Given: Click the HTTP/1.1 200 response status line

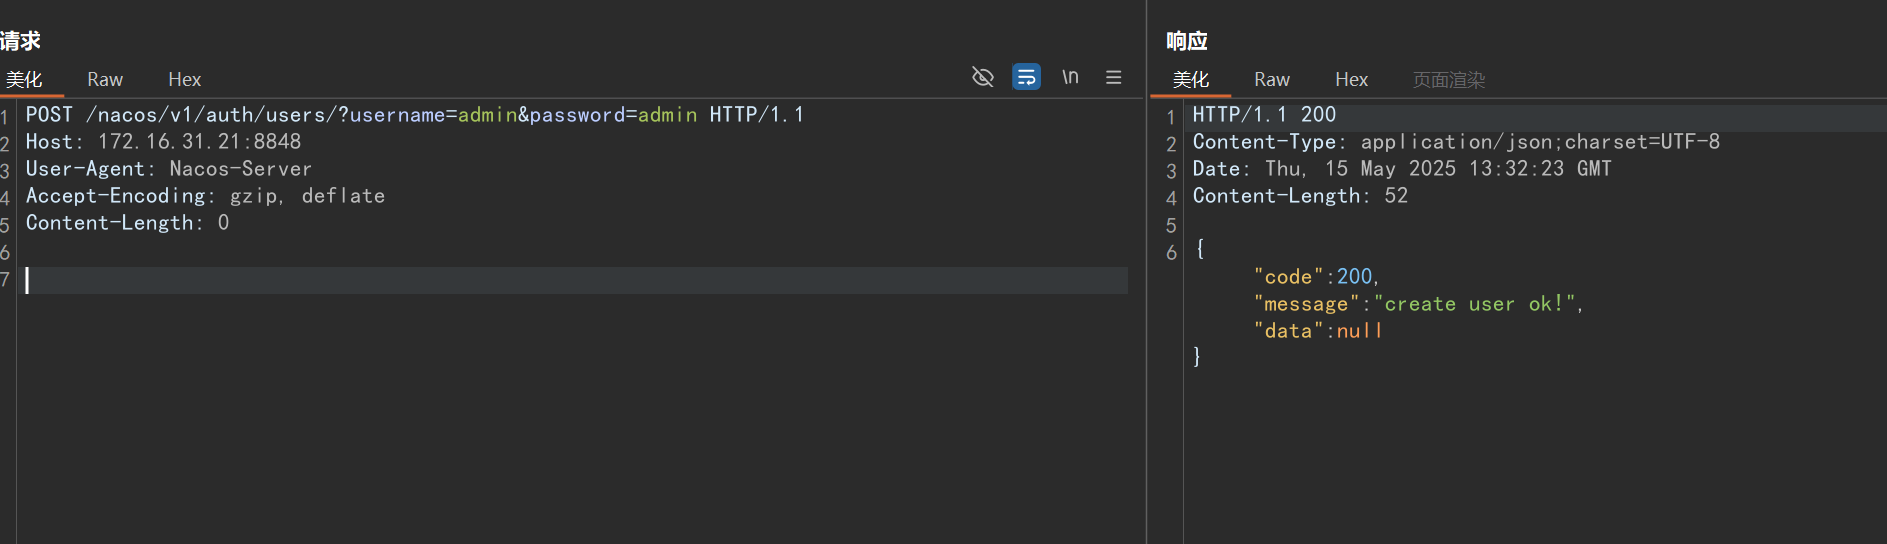Looking at the screenshot, I should (1264, 115).
